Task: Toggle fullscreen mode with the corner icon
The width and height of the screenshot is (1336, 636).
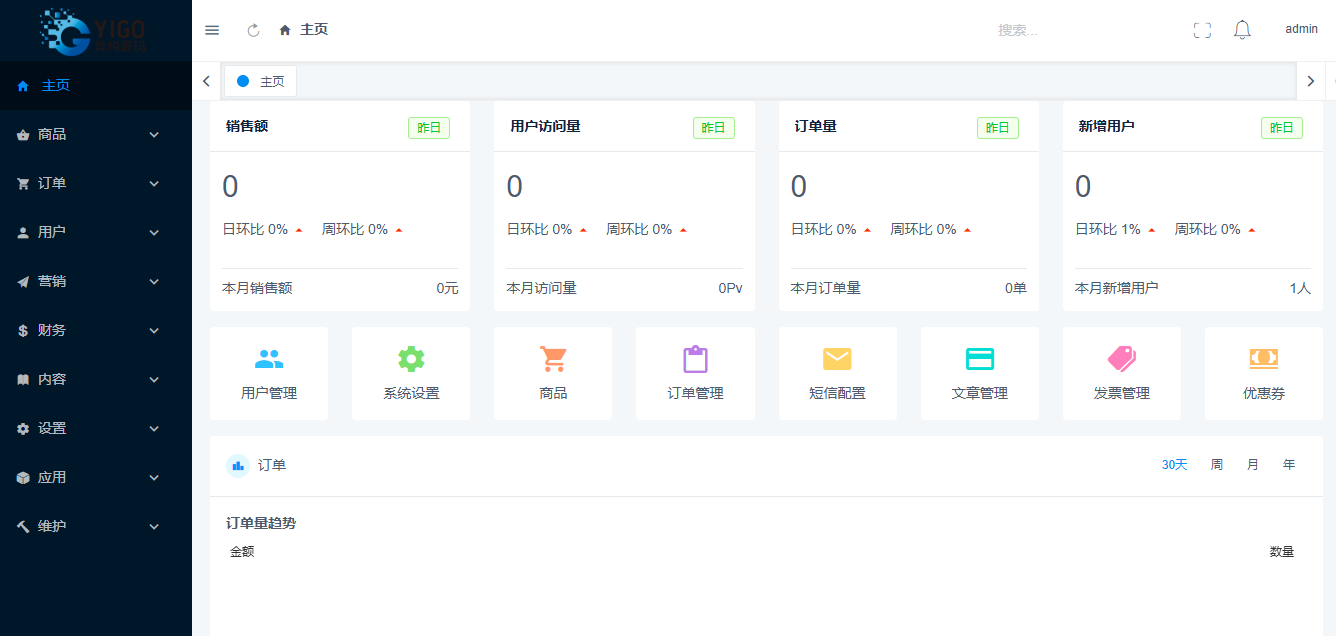Action: [x=1202, y=29]
